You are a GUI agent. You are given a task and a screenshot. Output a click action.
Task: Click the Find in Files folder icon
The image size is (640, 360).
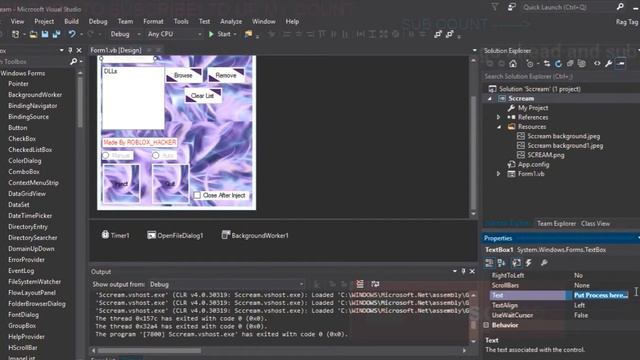[x=248, y=34]
